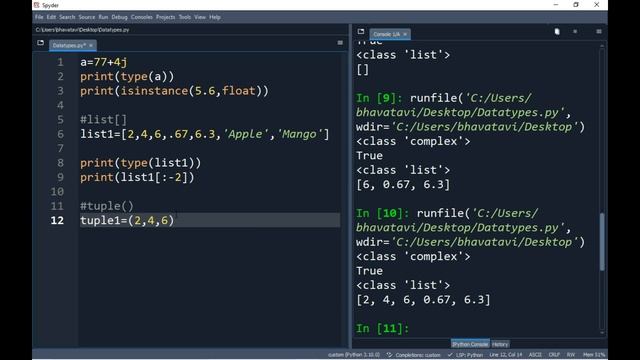Screen dimensions: 640x360
Task: Open the Search menu
Action: [x=67, y=17]
